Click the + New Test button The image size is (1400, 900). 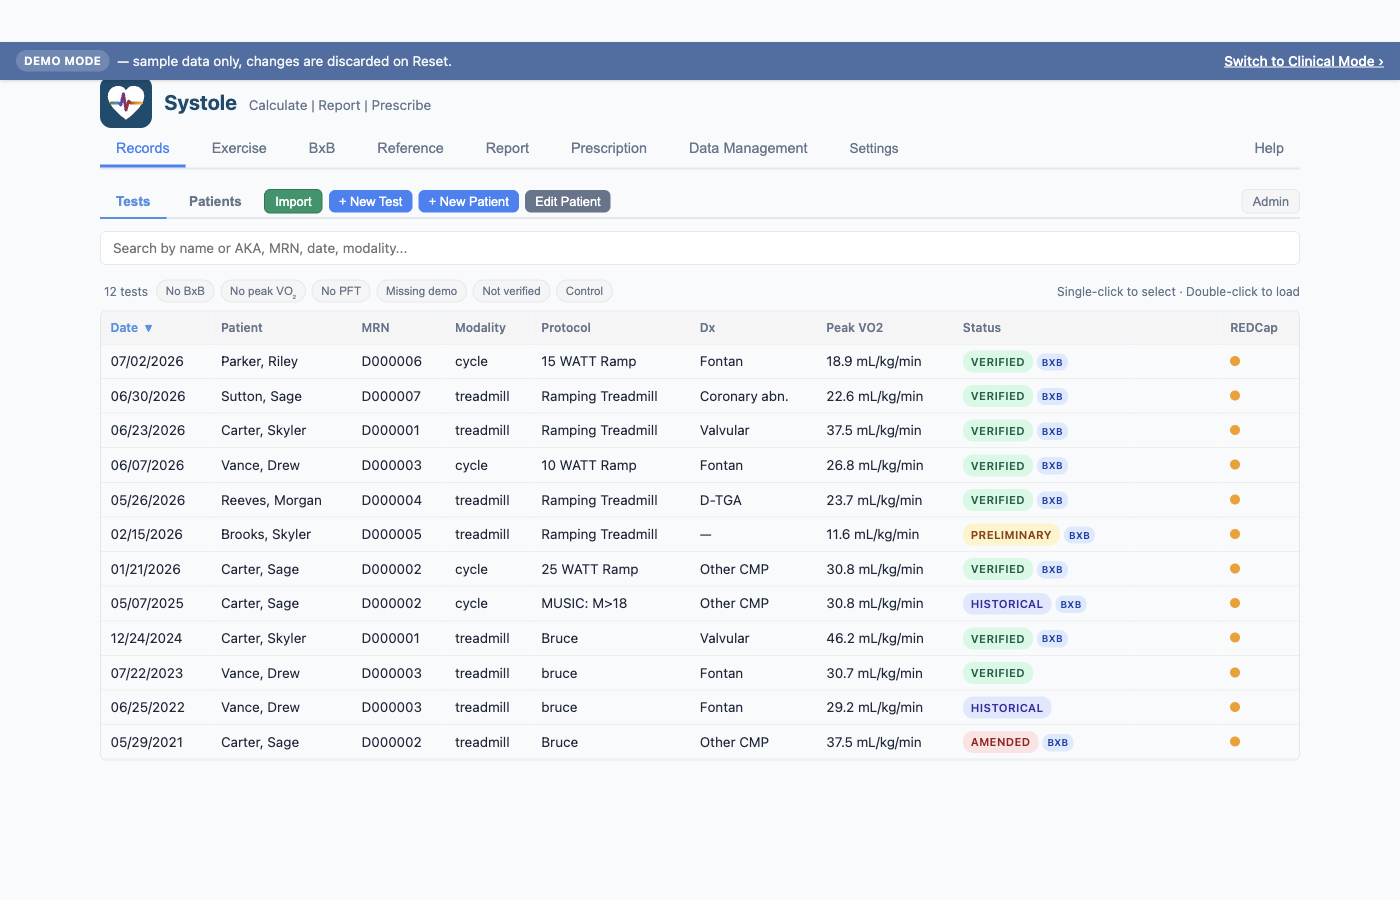click(x=370, y=201)
